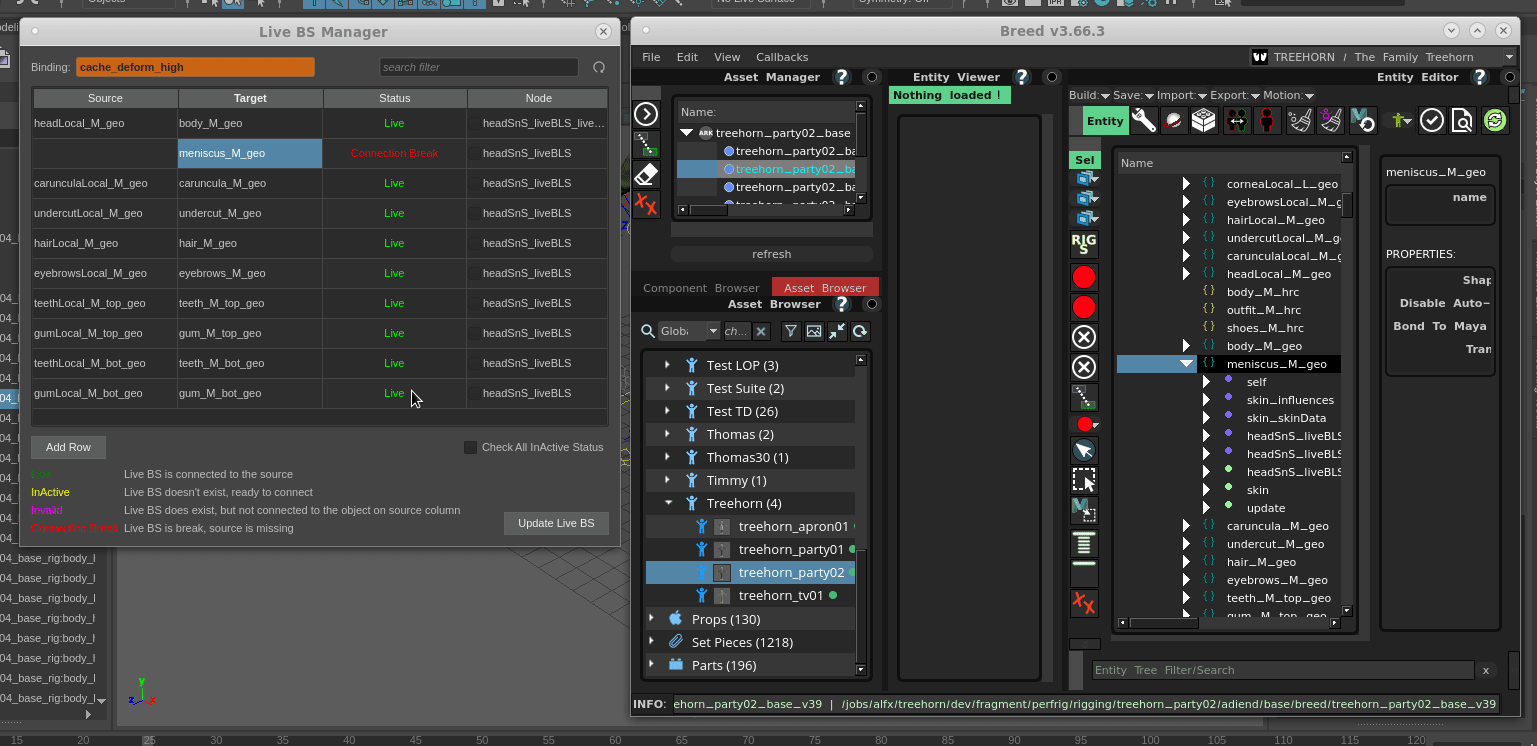Click the filter funnel icon in Asset Browser
This screenshot has width=1537, height=746.
click(791, 331)
